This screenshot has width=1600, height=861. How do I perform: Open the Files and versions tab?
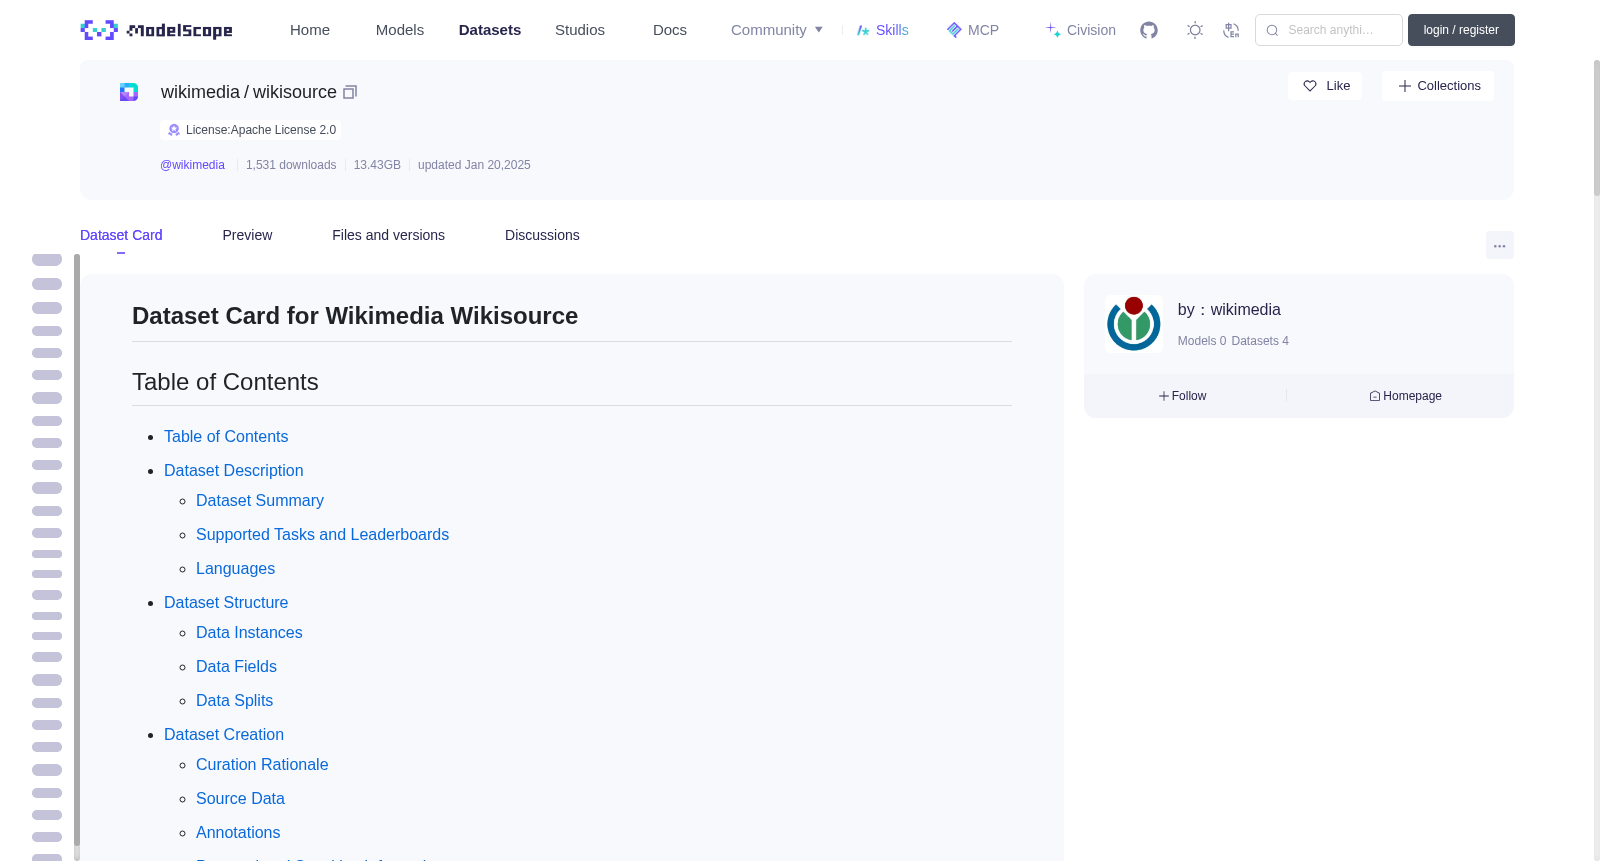388,235
